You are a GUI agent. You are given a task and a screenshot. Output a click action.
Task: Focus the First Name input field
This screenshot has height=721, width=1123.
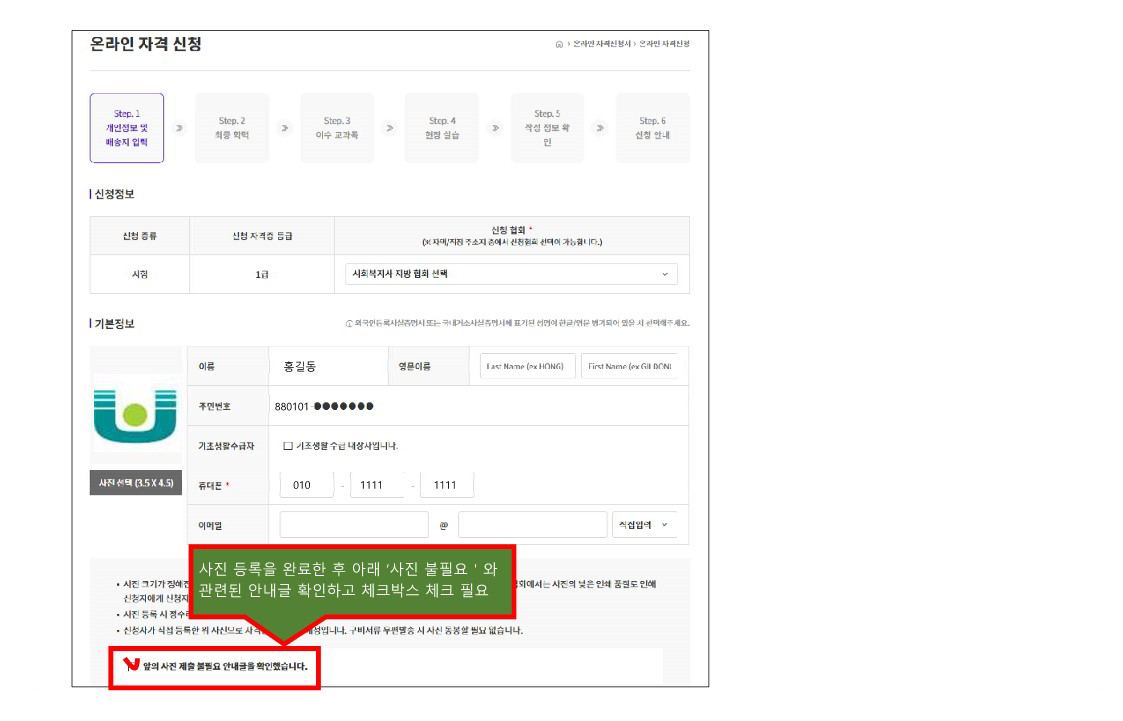pos(630,367)
